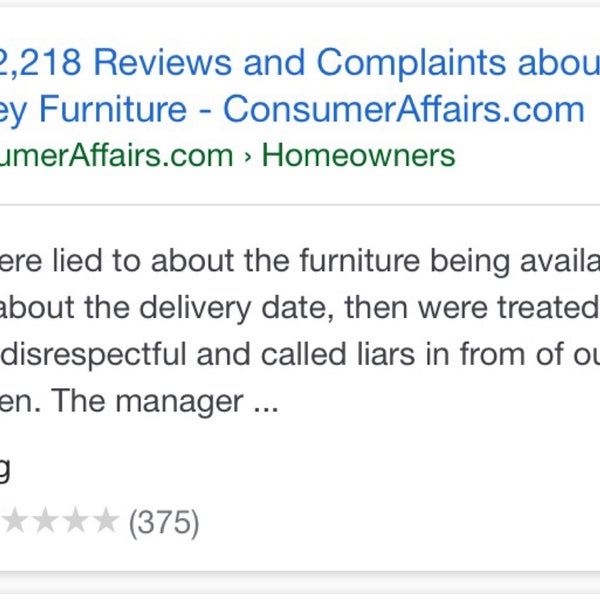
Task: Click the breadcrumb chevron before Homeowners
Action: 248,157
